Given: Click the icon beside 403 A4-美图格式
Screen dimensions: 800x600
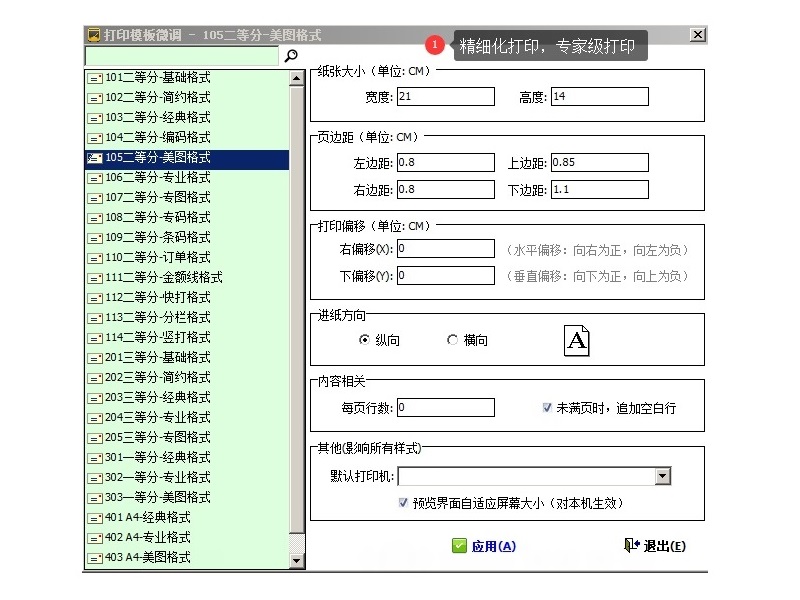Looking at the screenshot, I should [95, 558].
